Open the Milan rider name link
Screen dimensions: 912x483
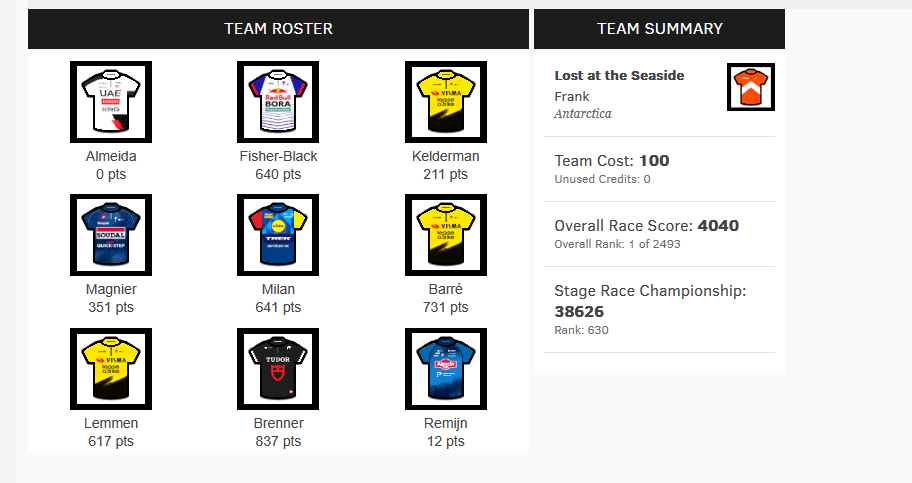pos(278,289)
